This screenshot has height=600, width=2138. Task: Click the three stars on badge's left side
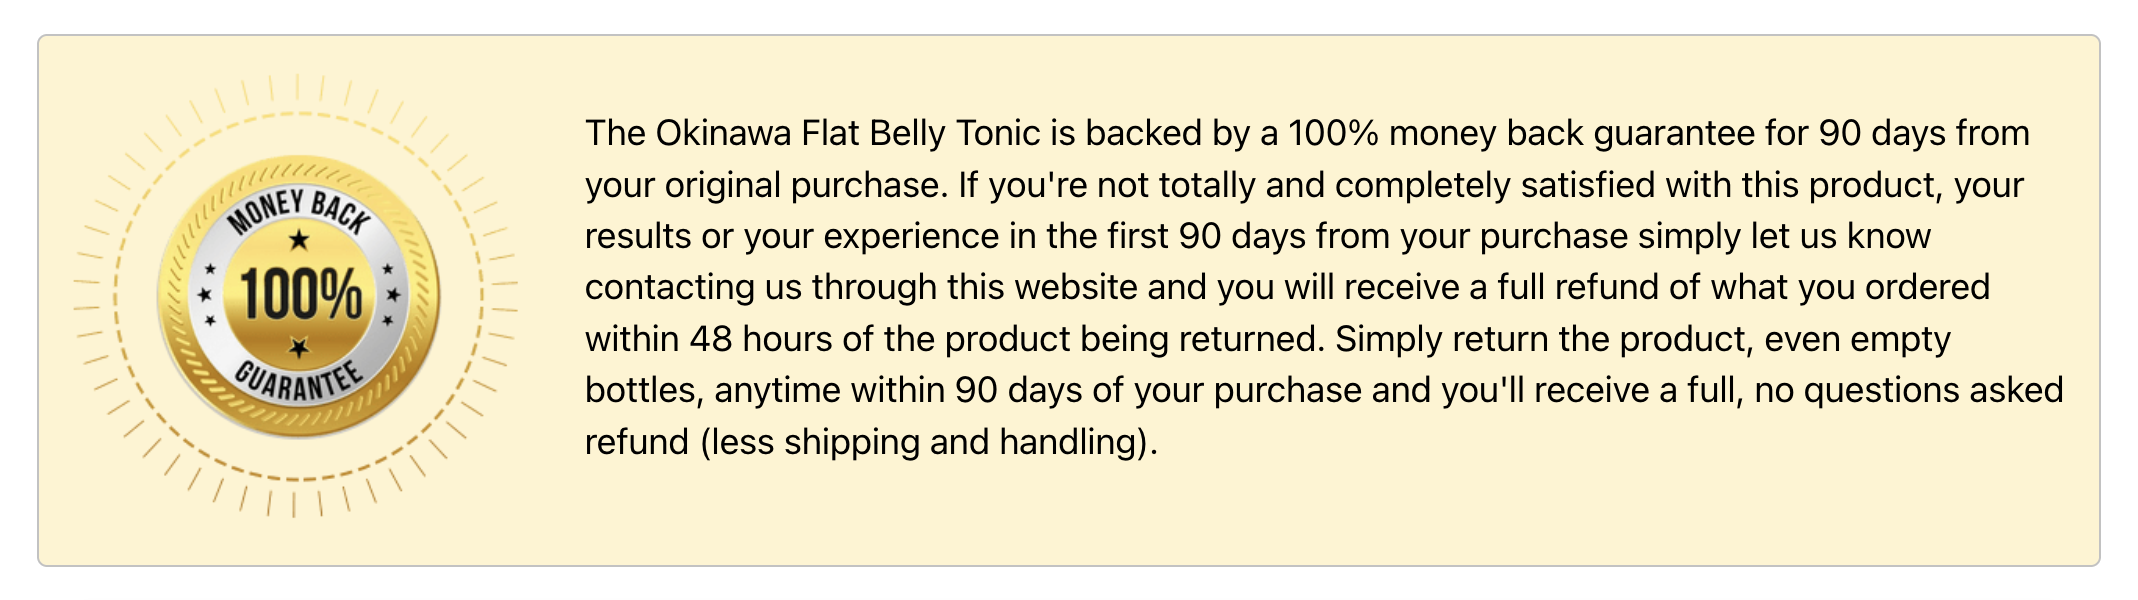click(x=207, y=295)
